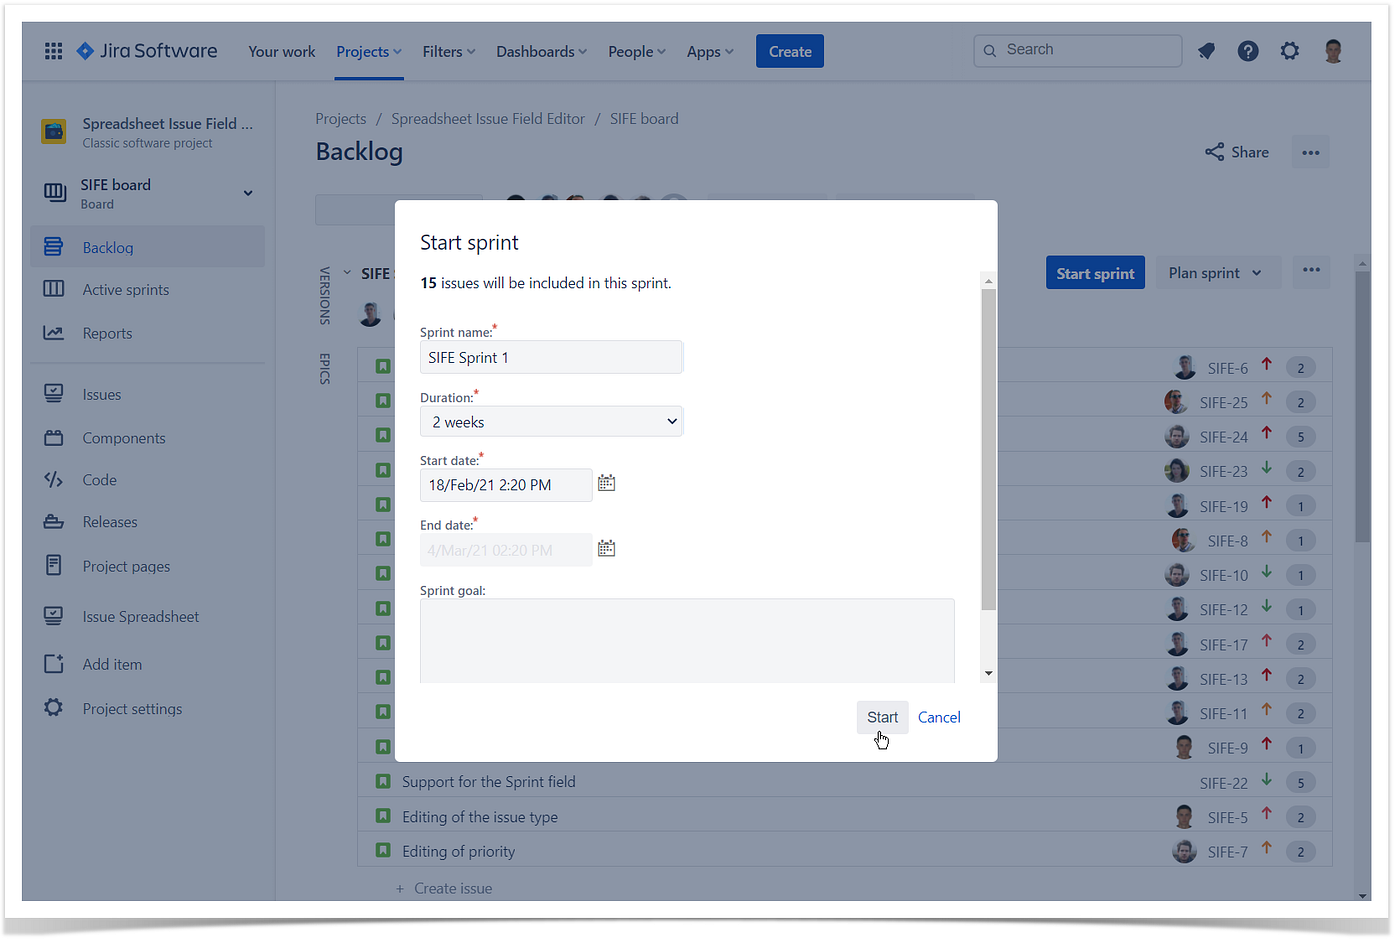This screenshot has height=942, width=1400.
Task: Open the notifications icon in top bar
Action: click(1207, 51)
